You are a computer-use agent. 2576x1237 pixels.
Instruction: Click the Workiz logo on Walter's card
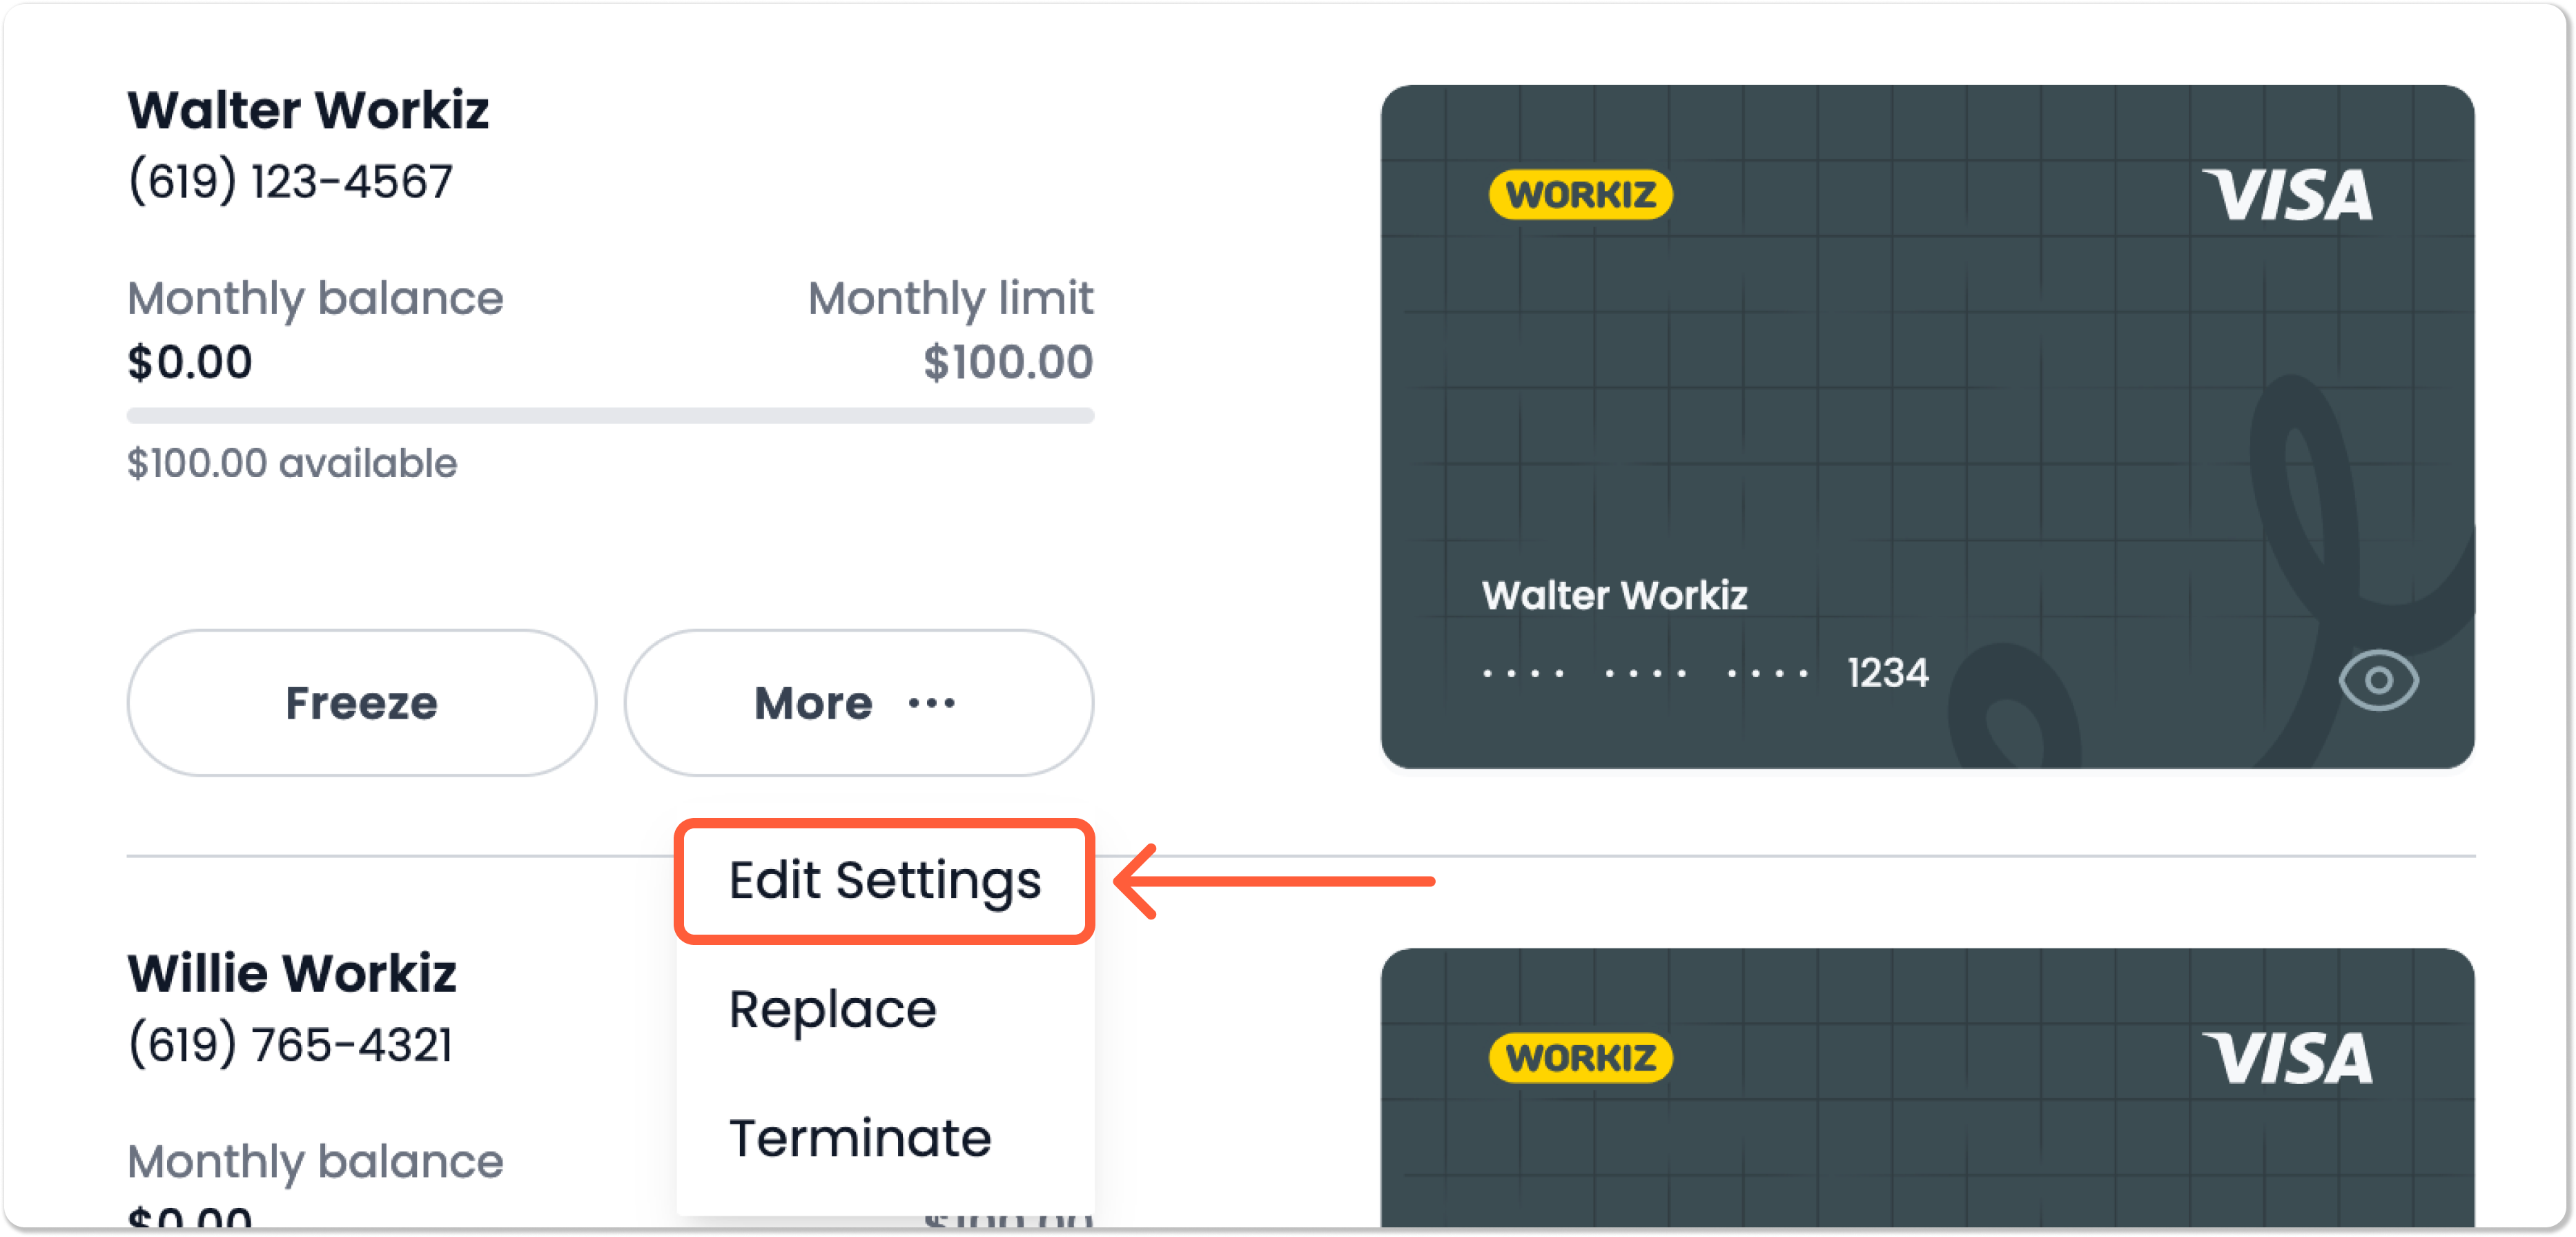(x=1580, y=194)
